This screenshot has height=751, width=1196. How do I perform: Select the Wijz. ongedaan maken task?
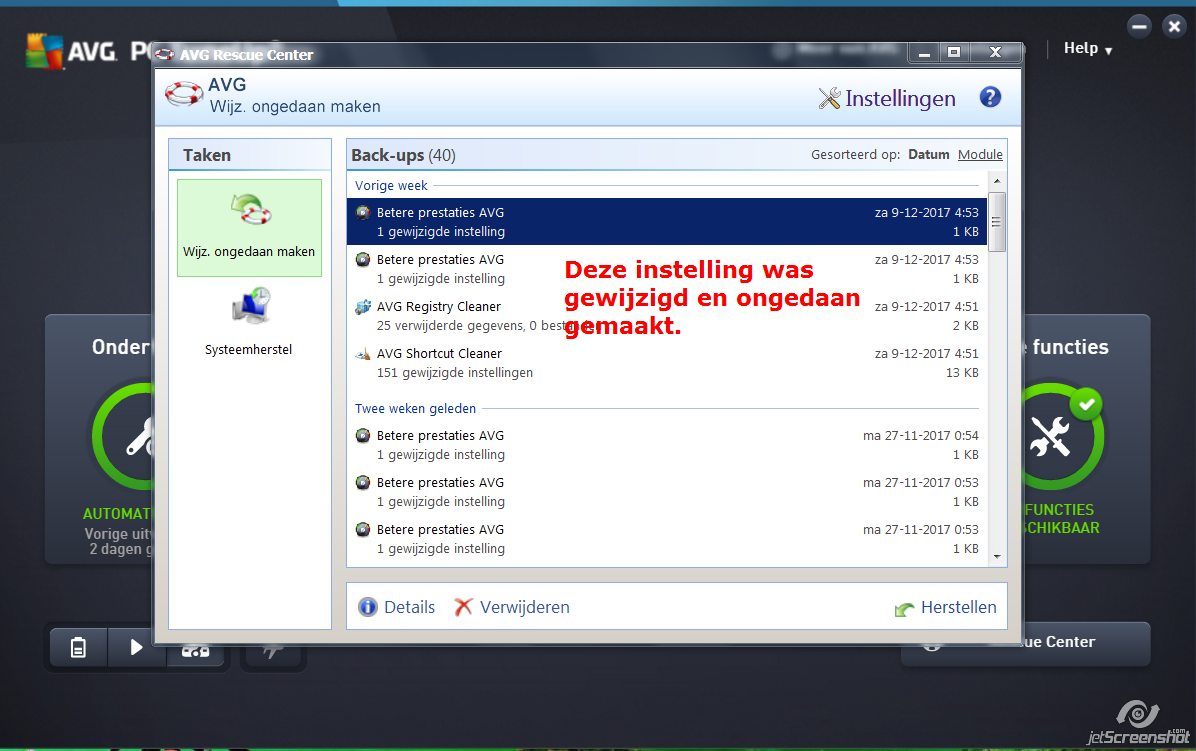click(x=249, y=227)
